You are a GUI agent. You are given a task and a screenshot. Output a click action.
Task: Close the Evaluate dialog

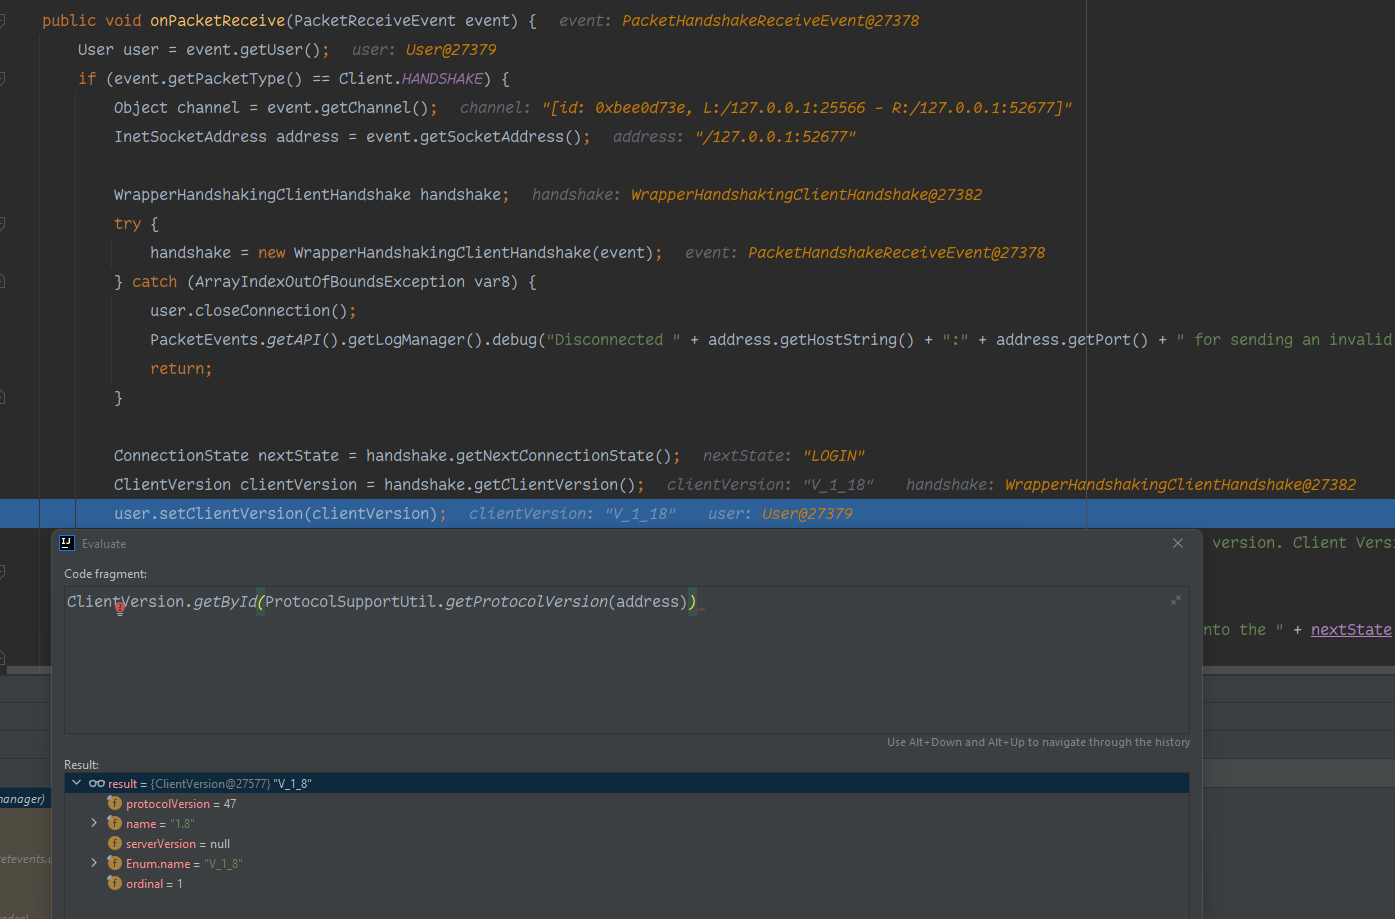[1177, 543]
